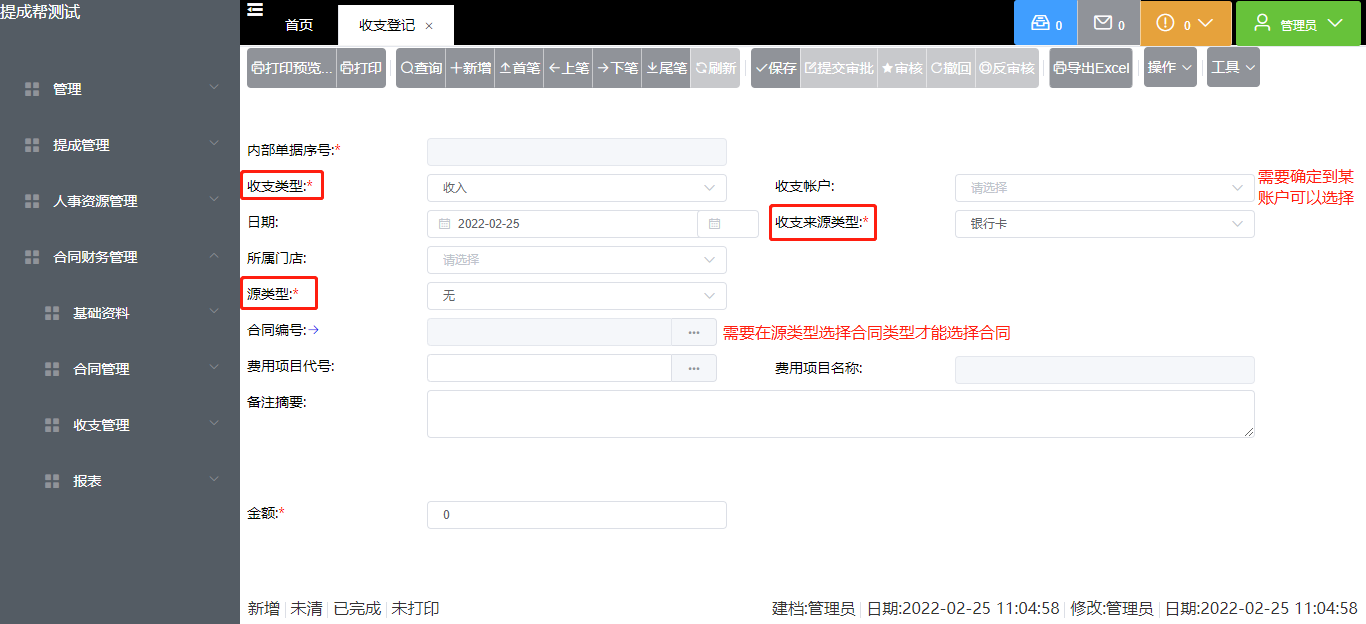Go to last record with 尾笔
1366x624 pixels.
[666, 68]
